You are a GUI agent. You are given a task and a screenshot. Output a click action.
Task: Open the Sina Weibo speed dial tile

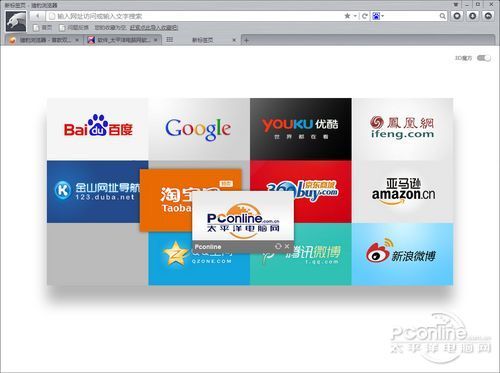[x=402, y=254]
